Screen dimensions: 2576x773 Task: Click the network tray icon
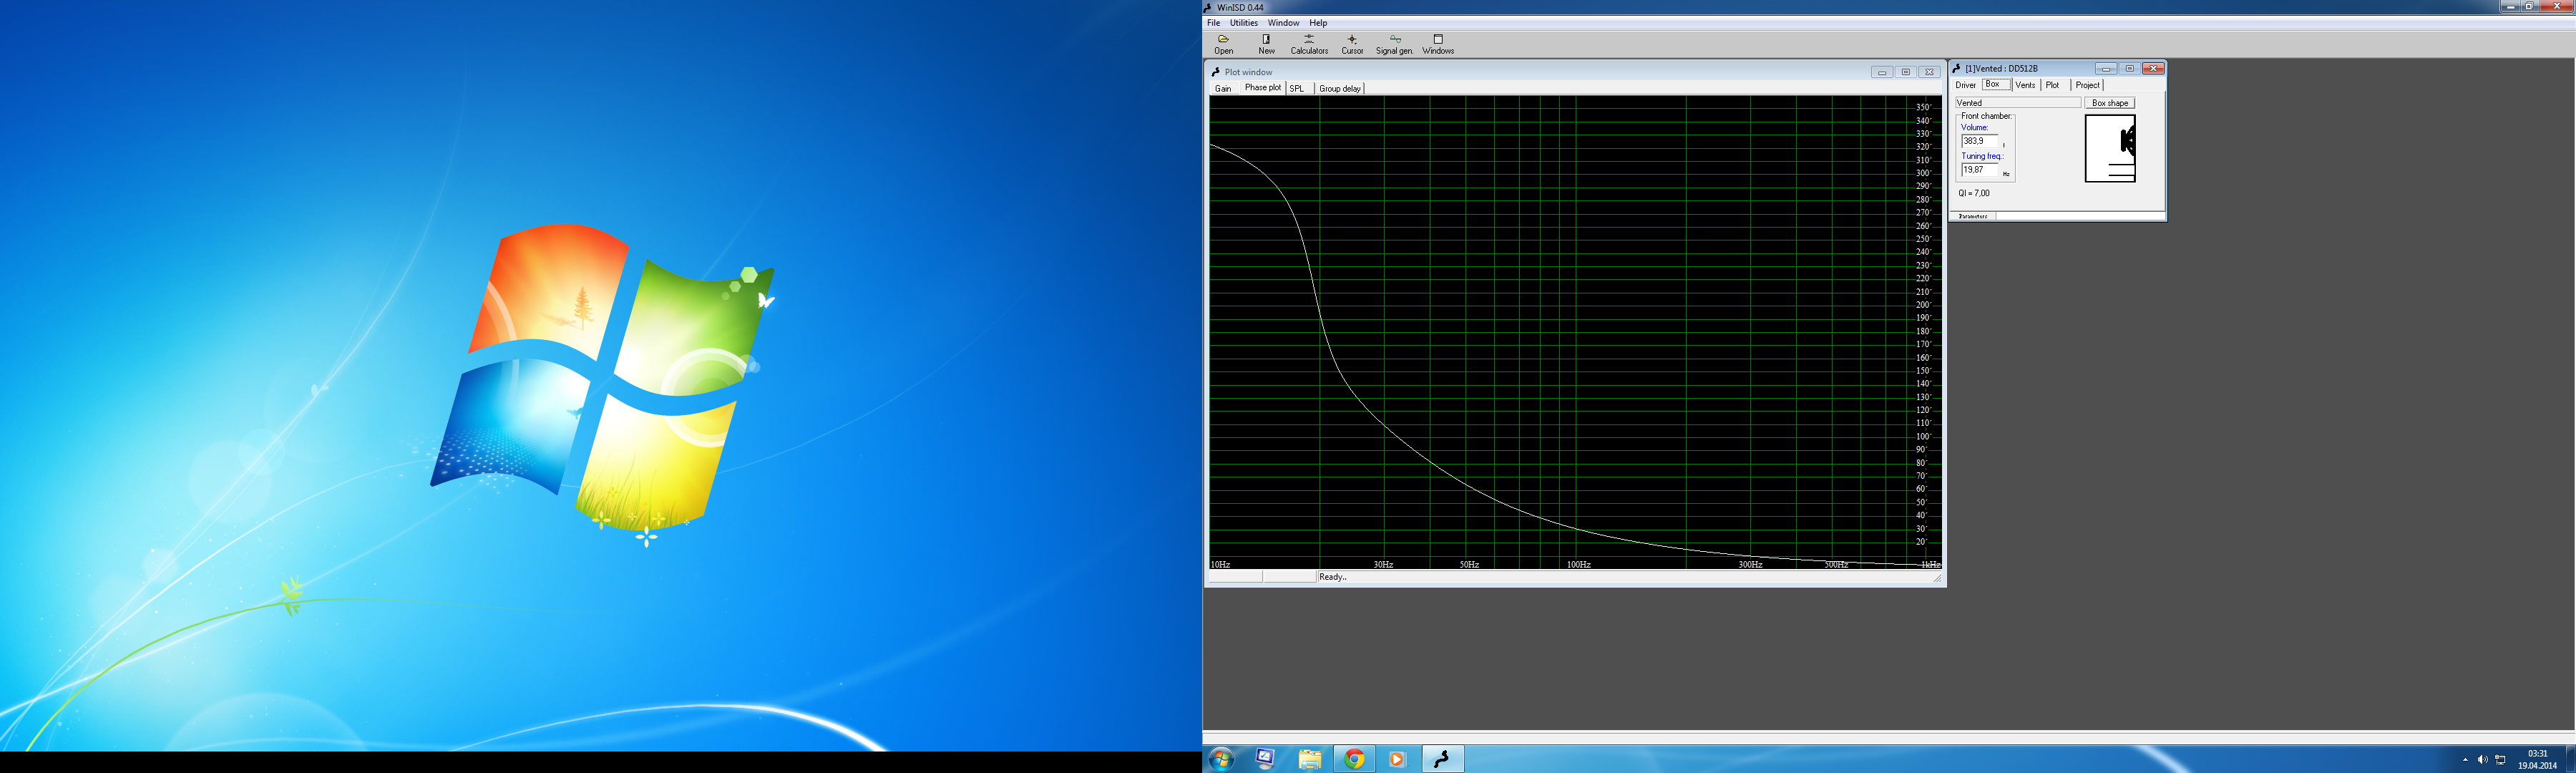[x=2500, y=760]
